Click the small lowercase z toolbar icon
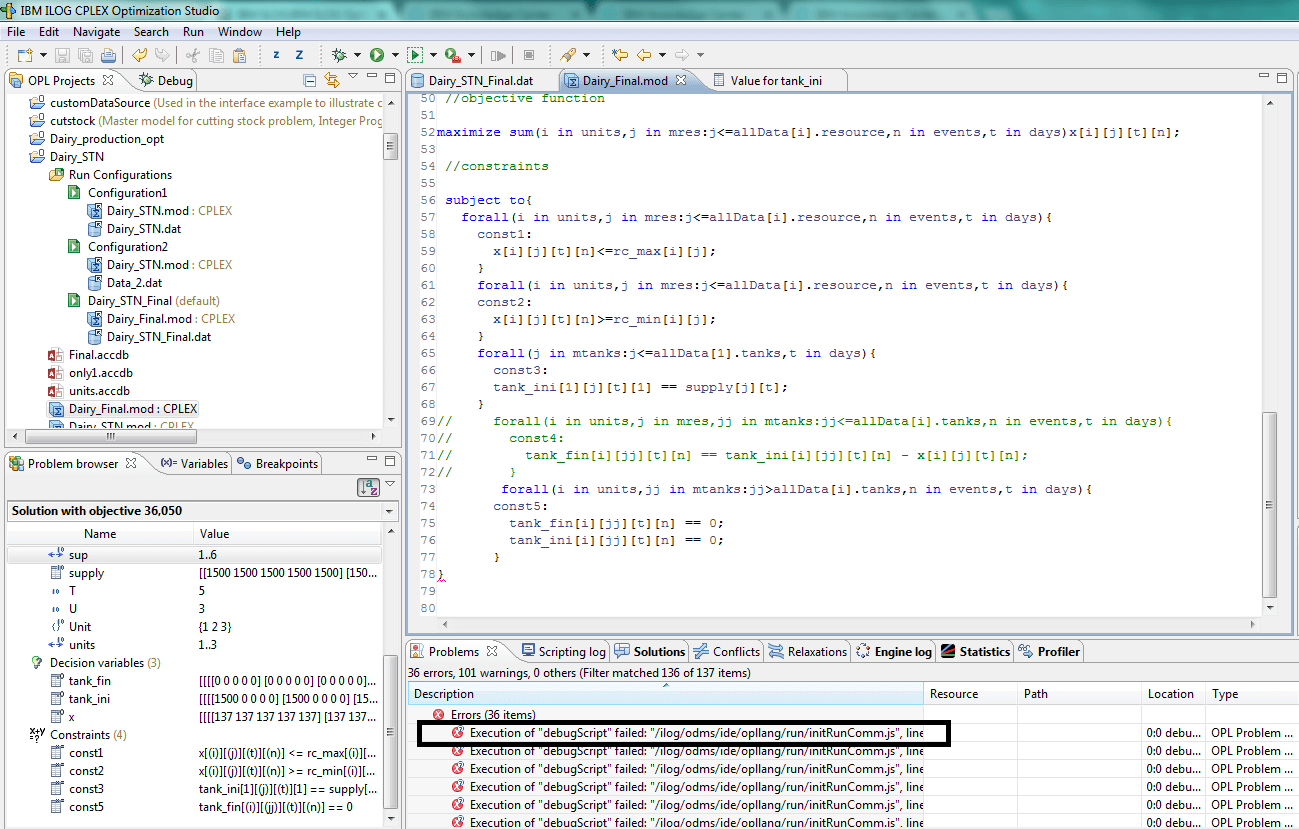 pos(275,55)
